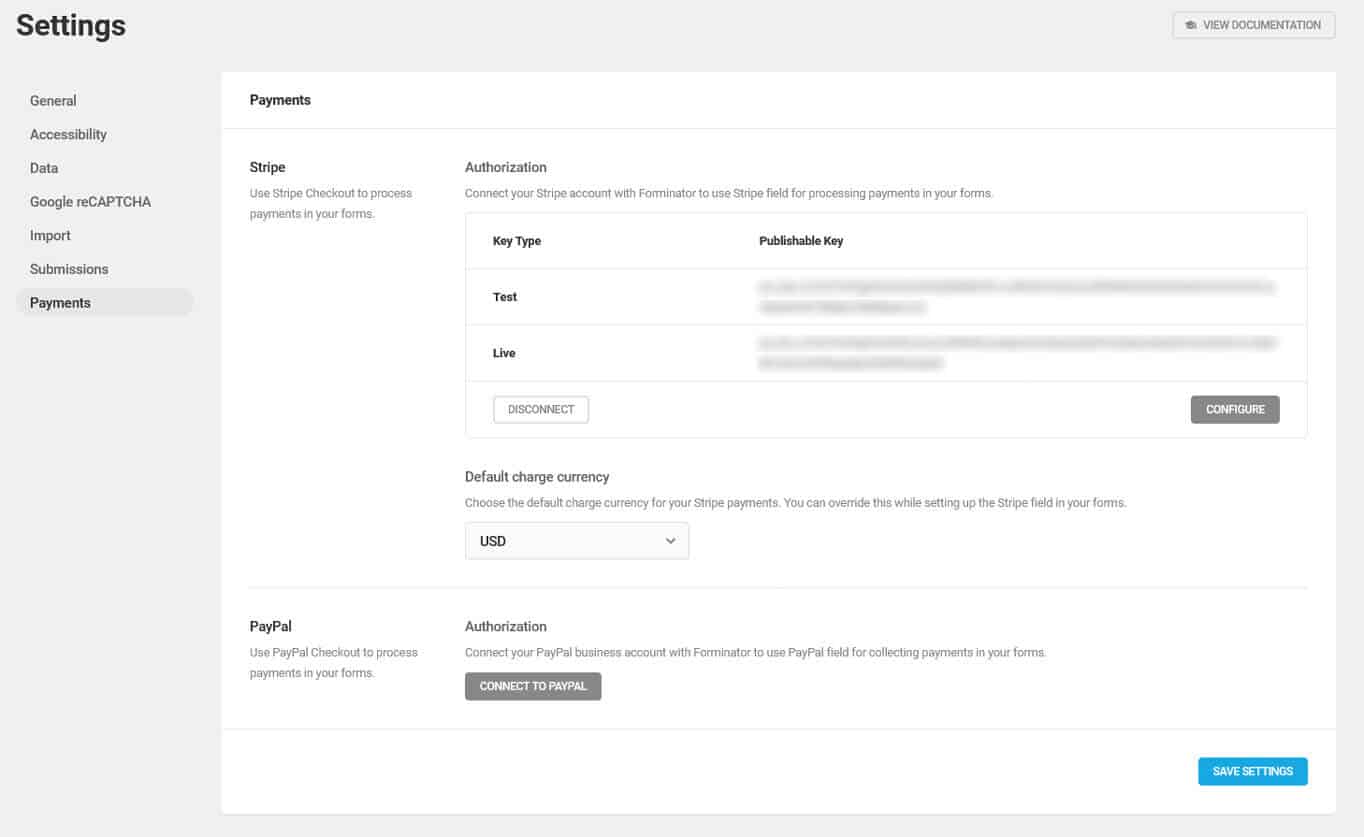Click the 'Connect your Stripe account' description
1364x837 pixels.
tap(729, 193)
